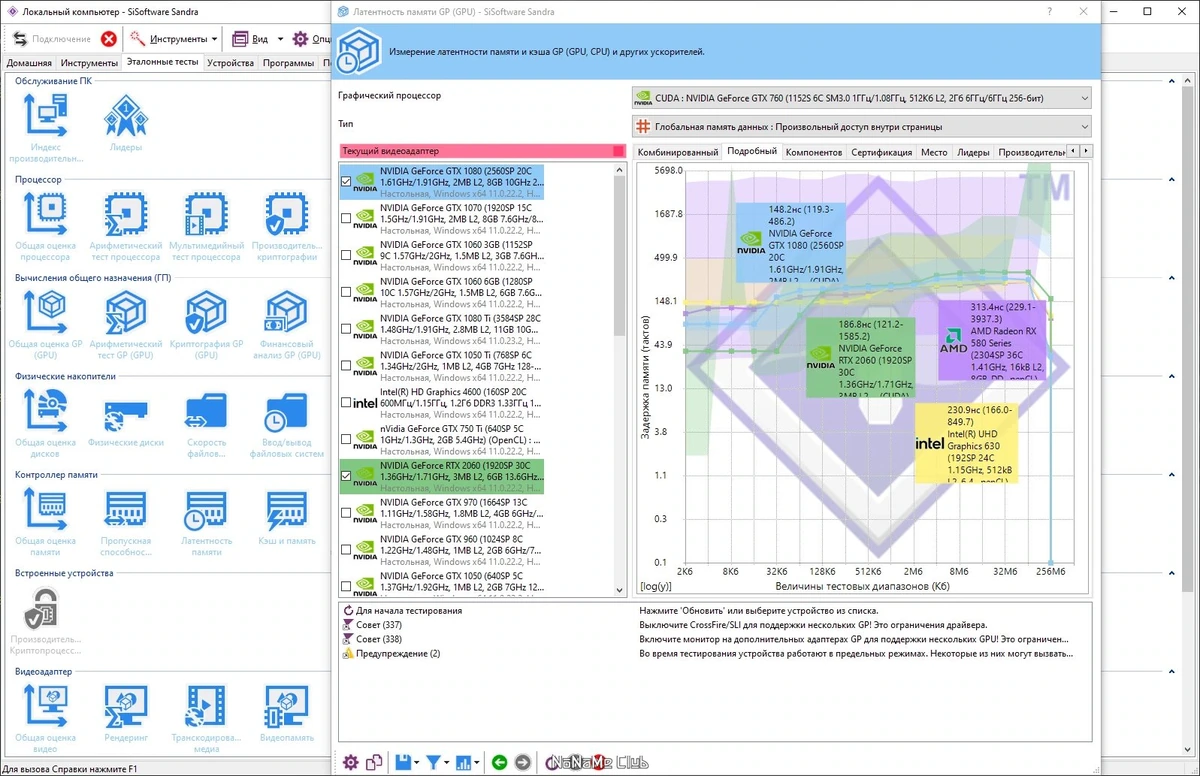1200x776 pixels.
Task: Click the purple gear options icon at dialog bottom
Action: (x=350, y=763)
